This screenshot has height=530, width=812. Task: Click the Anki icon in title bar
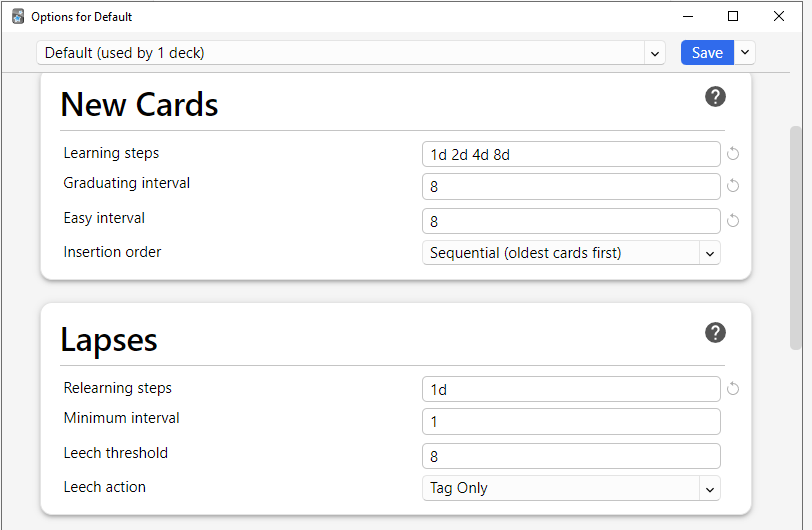[18, 17]
